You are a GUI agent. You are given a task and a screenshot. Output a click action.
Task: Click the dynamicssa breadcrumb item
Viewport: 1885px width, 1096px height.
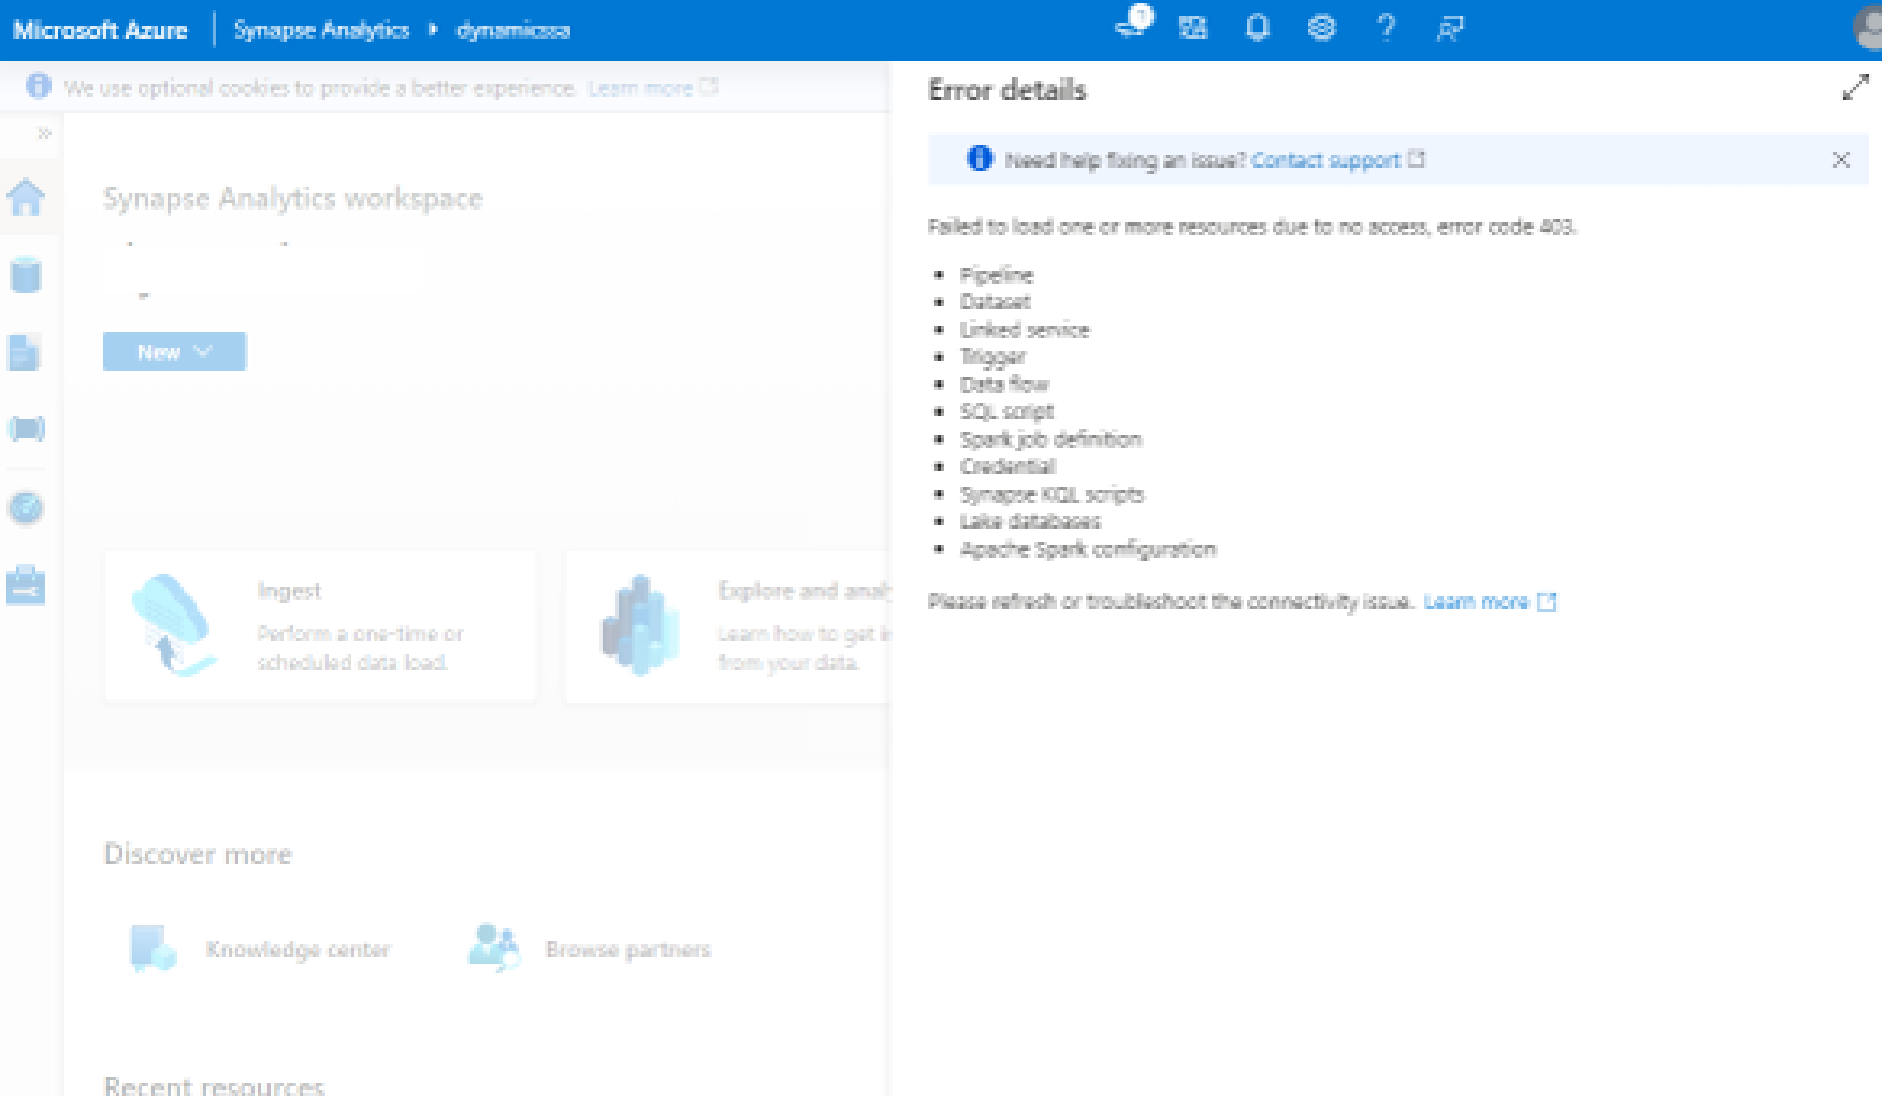(513, 29)
